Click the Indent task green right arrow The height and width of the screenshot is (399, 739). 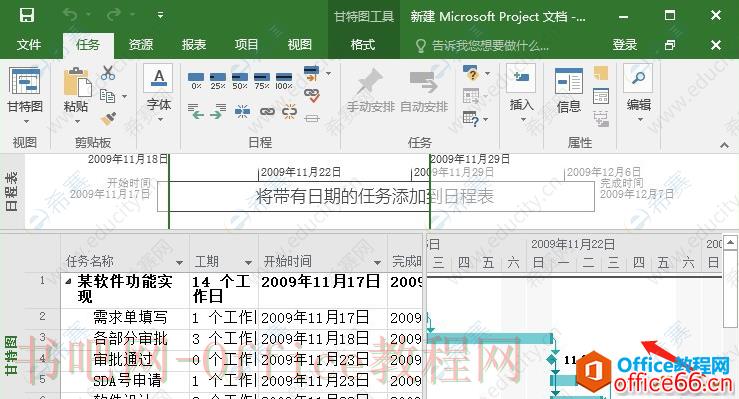(x=218, y=112)
